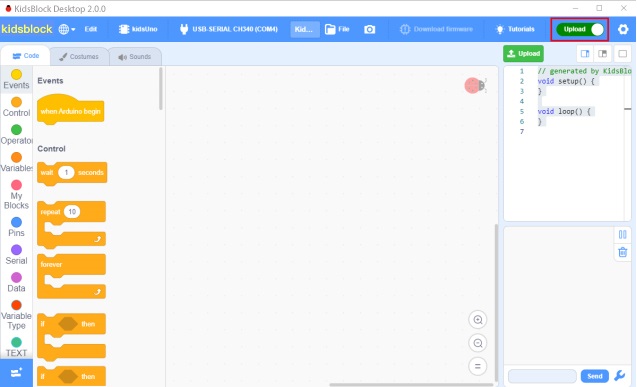Select the My Blocks category

(16, 195)
